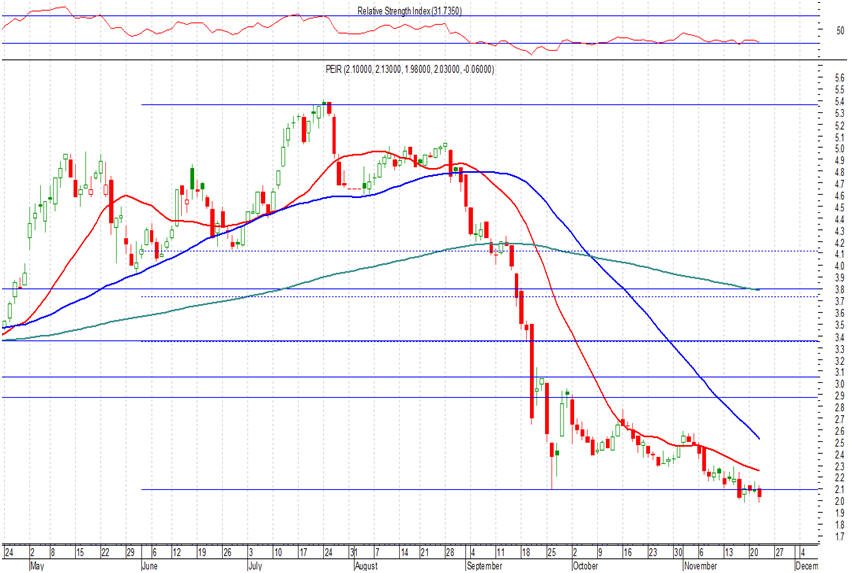The height and width of the screenshot is (573, 849).
Task: Click the RSI 50 level label
Action: click(840, 30)
